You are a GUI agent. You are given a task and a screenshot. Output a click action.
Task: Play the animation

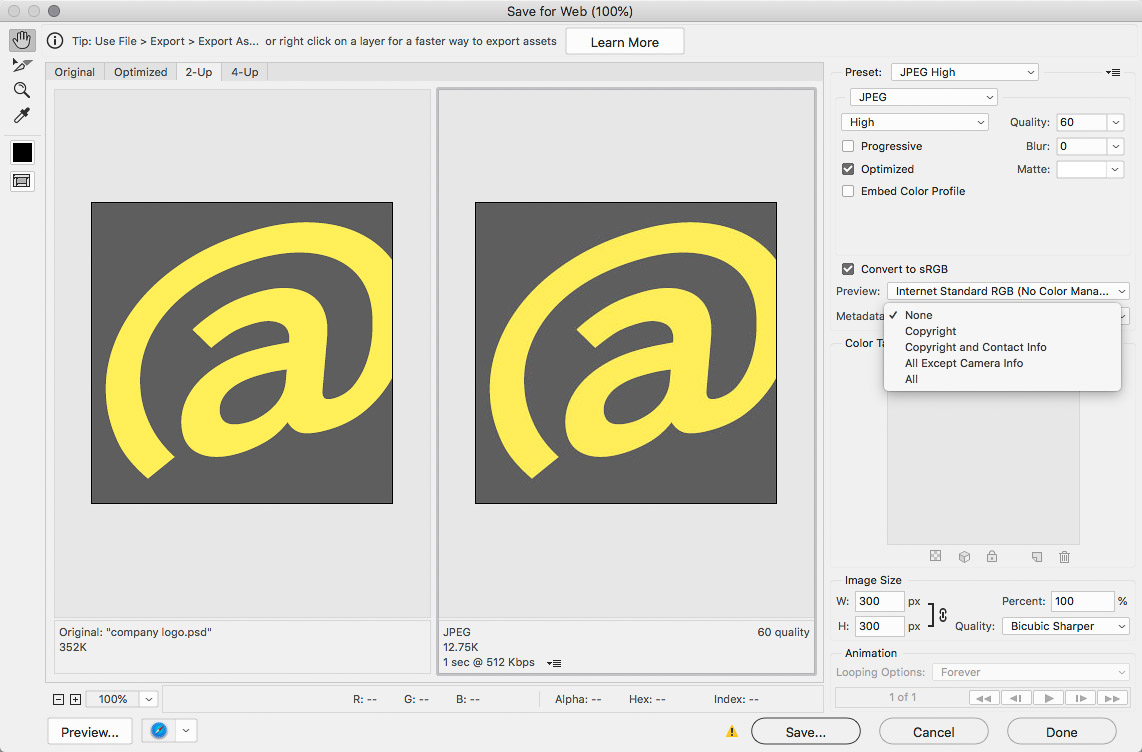(1047, 698)
